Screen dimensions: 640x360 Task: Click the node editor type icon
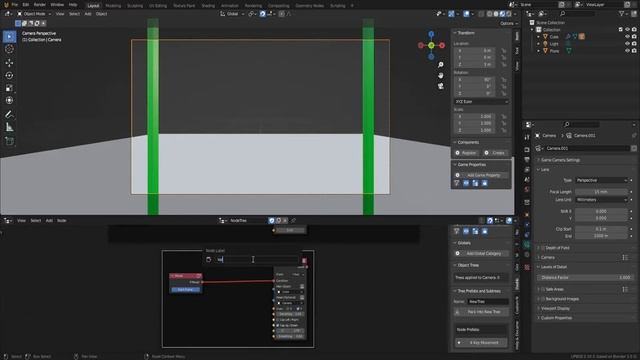click(x=7, y=220)
